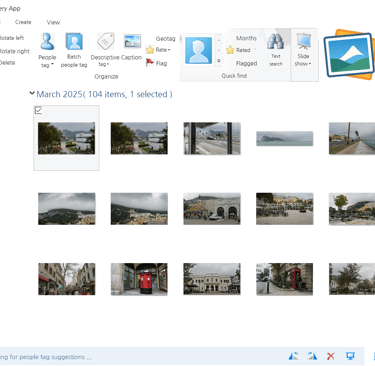The height and width of the screenshot is (366, 375).
Task: Select the panoramic rock over sea photo
Action: (285, 138)
